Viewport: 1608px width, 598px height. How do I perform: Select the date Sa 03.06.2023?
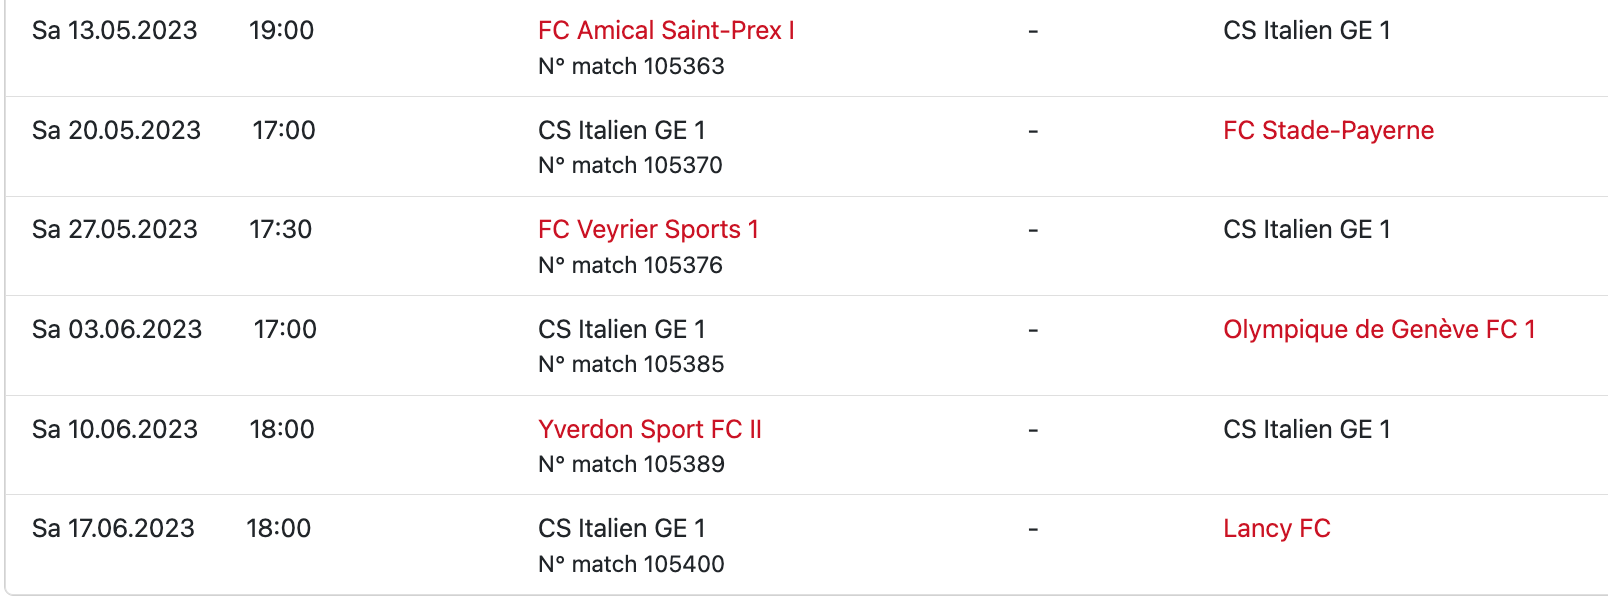(117, 330)
